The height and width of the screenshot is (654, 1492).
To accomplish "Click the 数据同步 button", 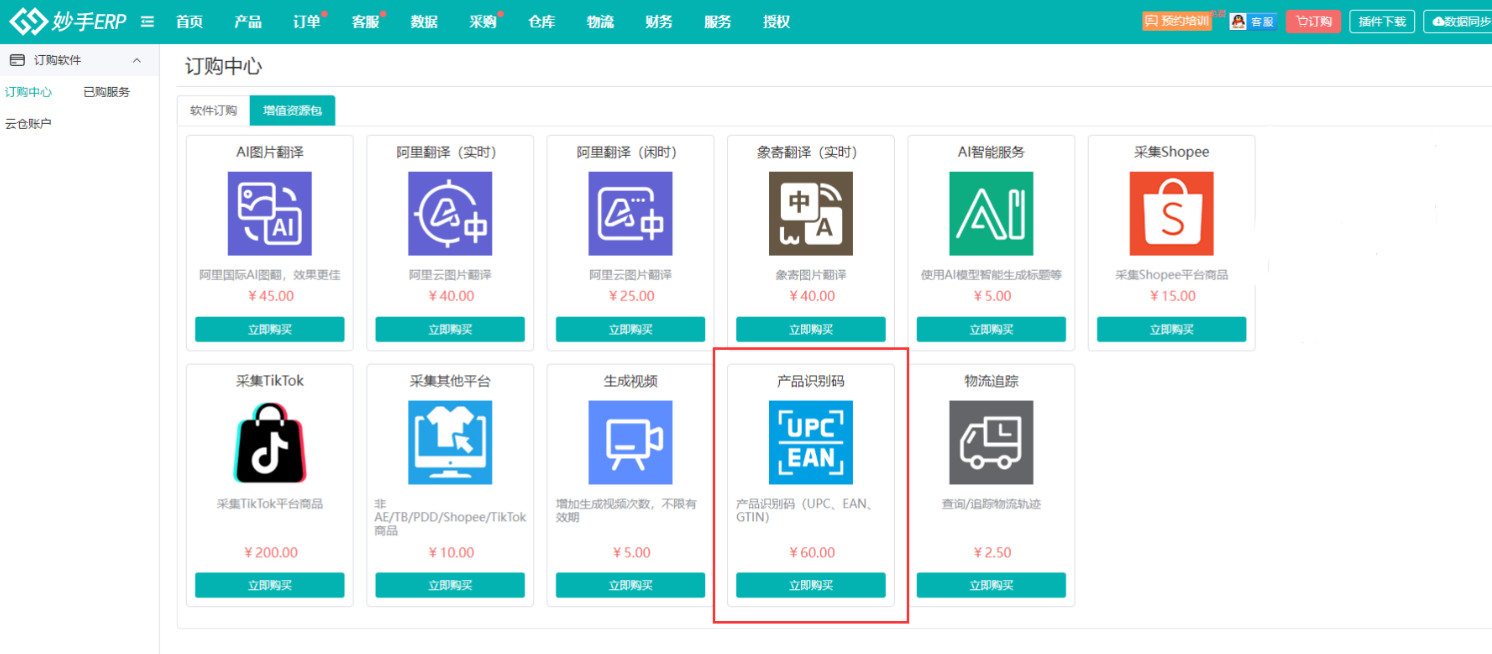I will coord(1458,21).
